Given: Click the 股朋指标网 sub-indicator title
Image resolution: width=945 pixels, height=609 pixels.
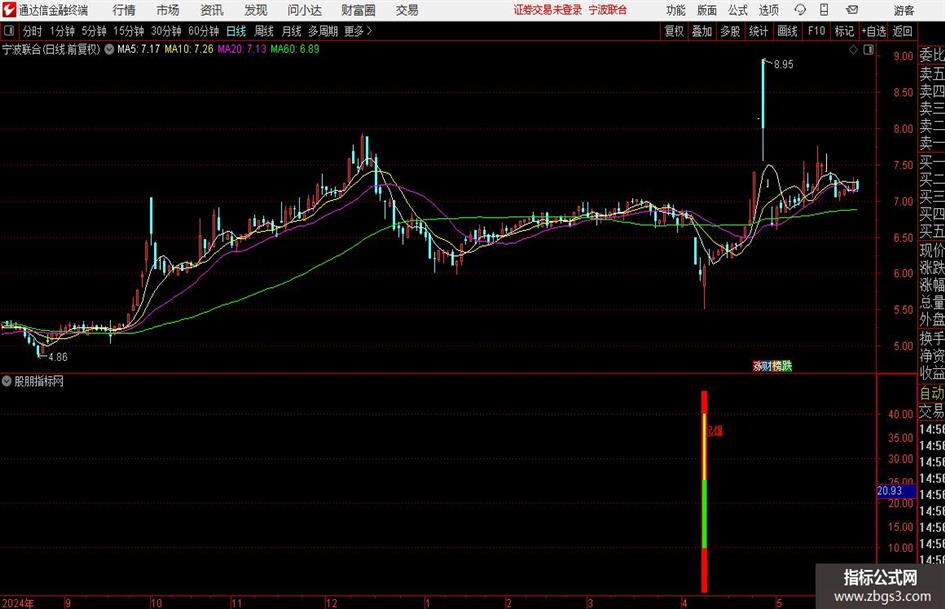Looking at the screenshot, I should point(39,381).
